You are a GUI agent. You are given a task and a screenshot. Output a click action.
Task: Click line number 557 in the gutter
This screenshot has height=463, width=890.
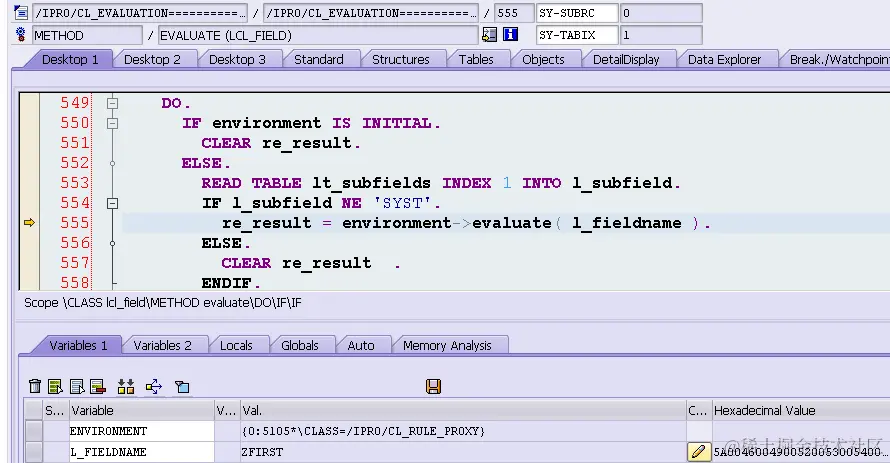click(75, 263)
